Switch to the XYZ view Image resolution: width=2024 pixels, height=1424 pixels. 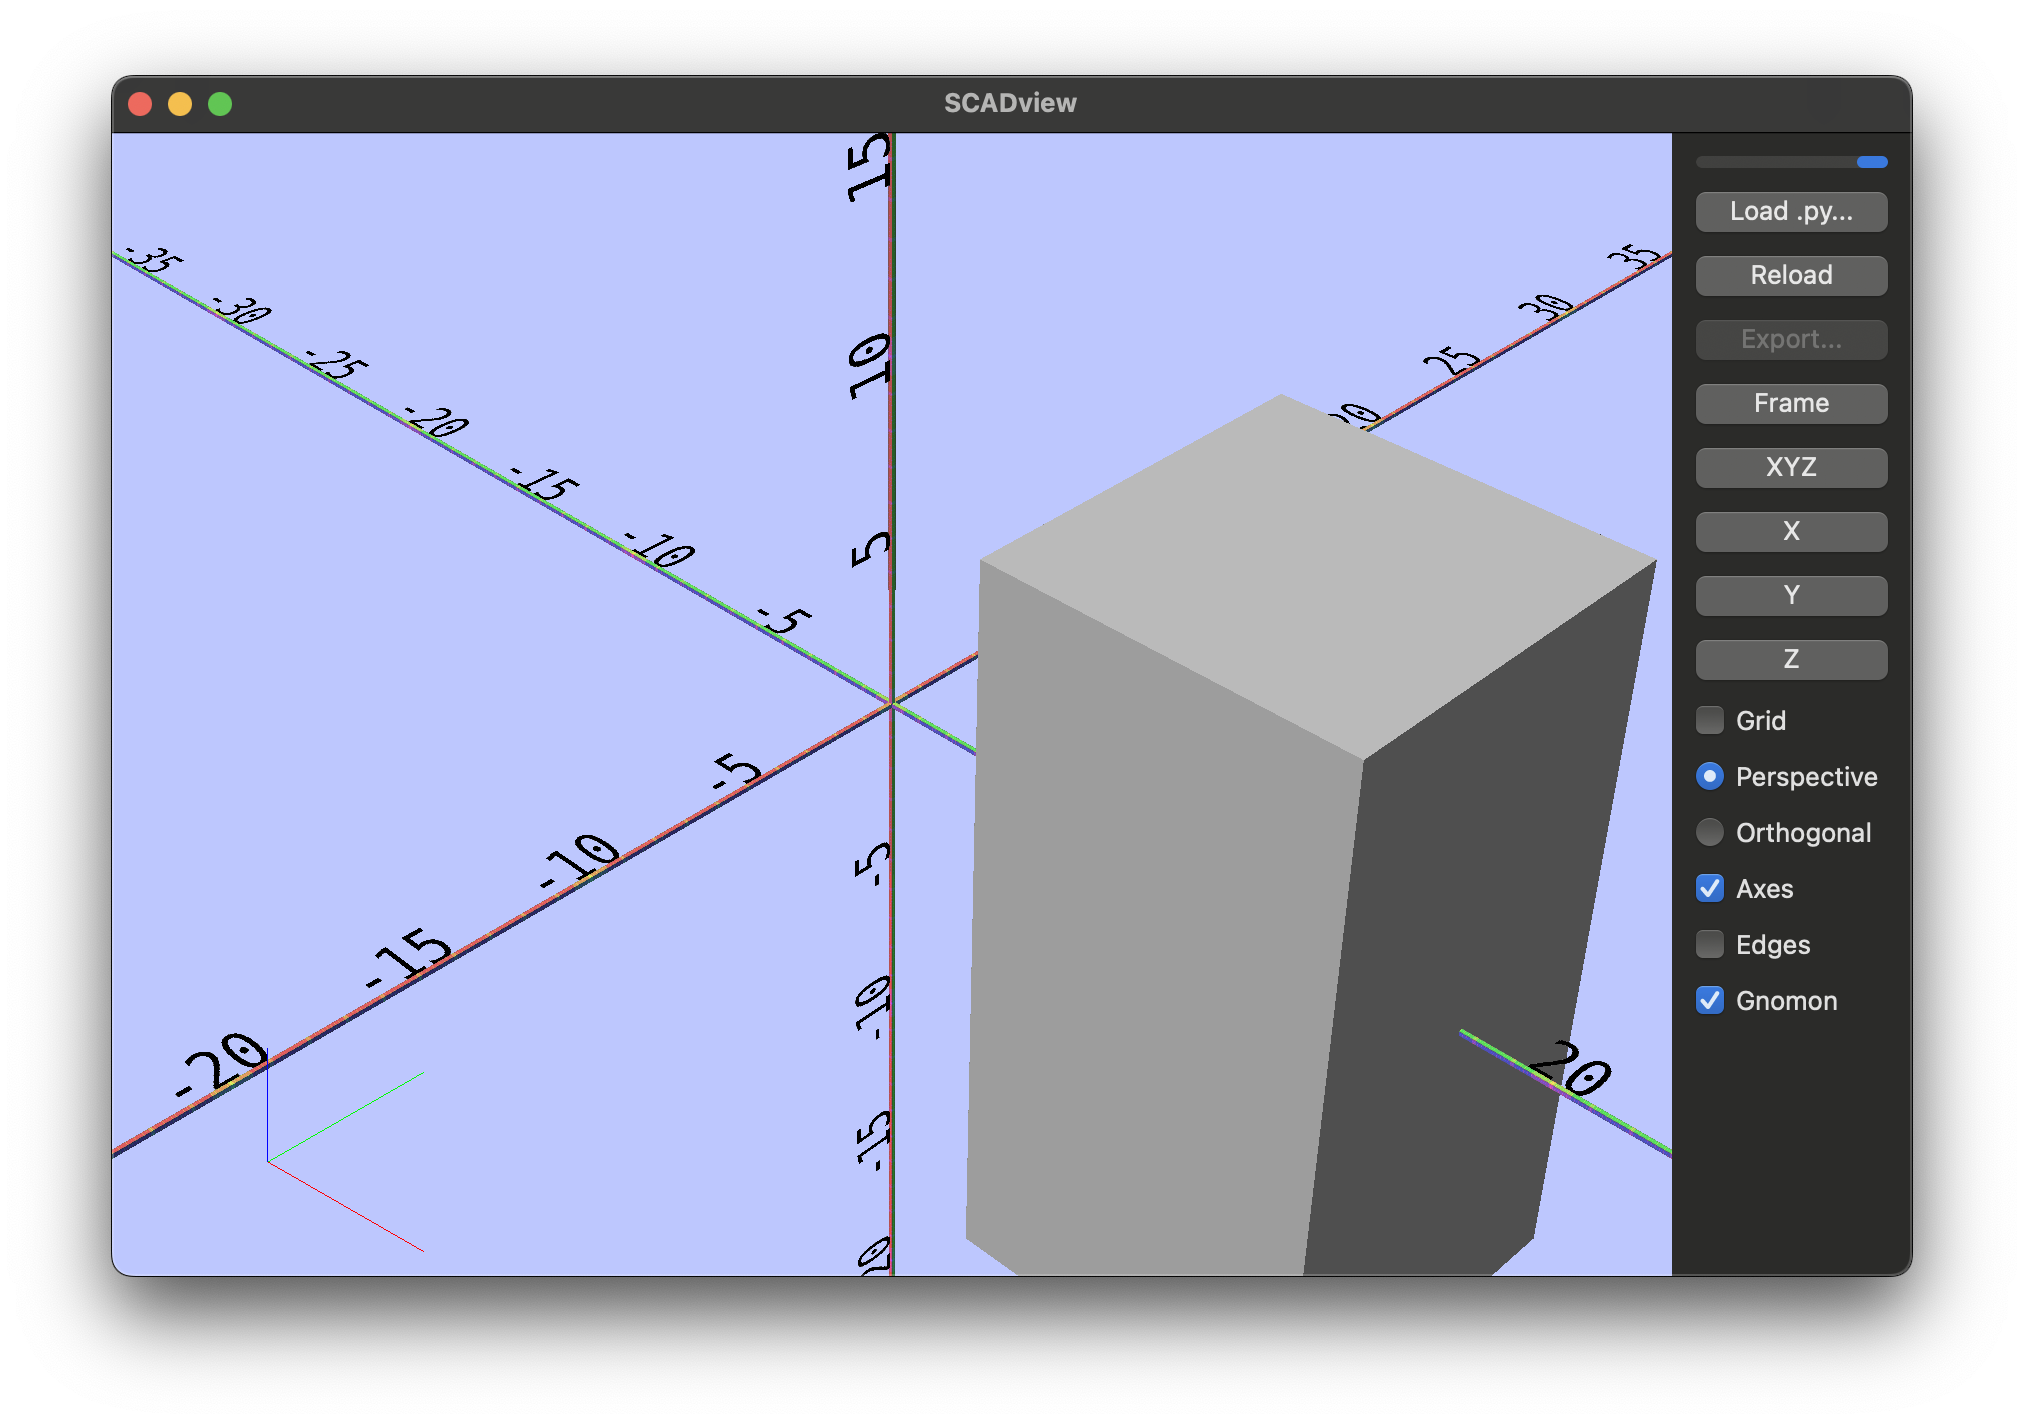1790,468
